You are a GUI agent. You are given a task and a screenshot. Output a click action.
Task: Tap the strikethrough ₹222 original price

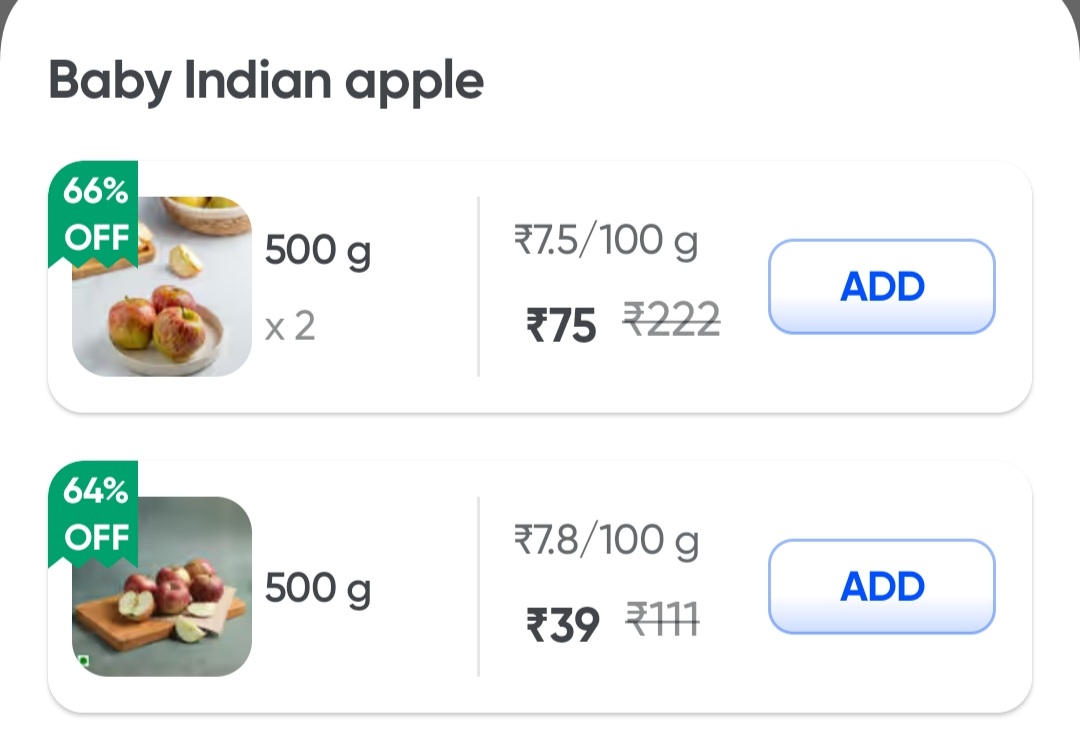672,322
